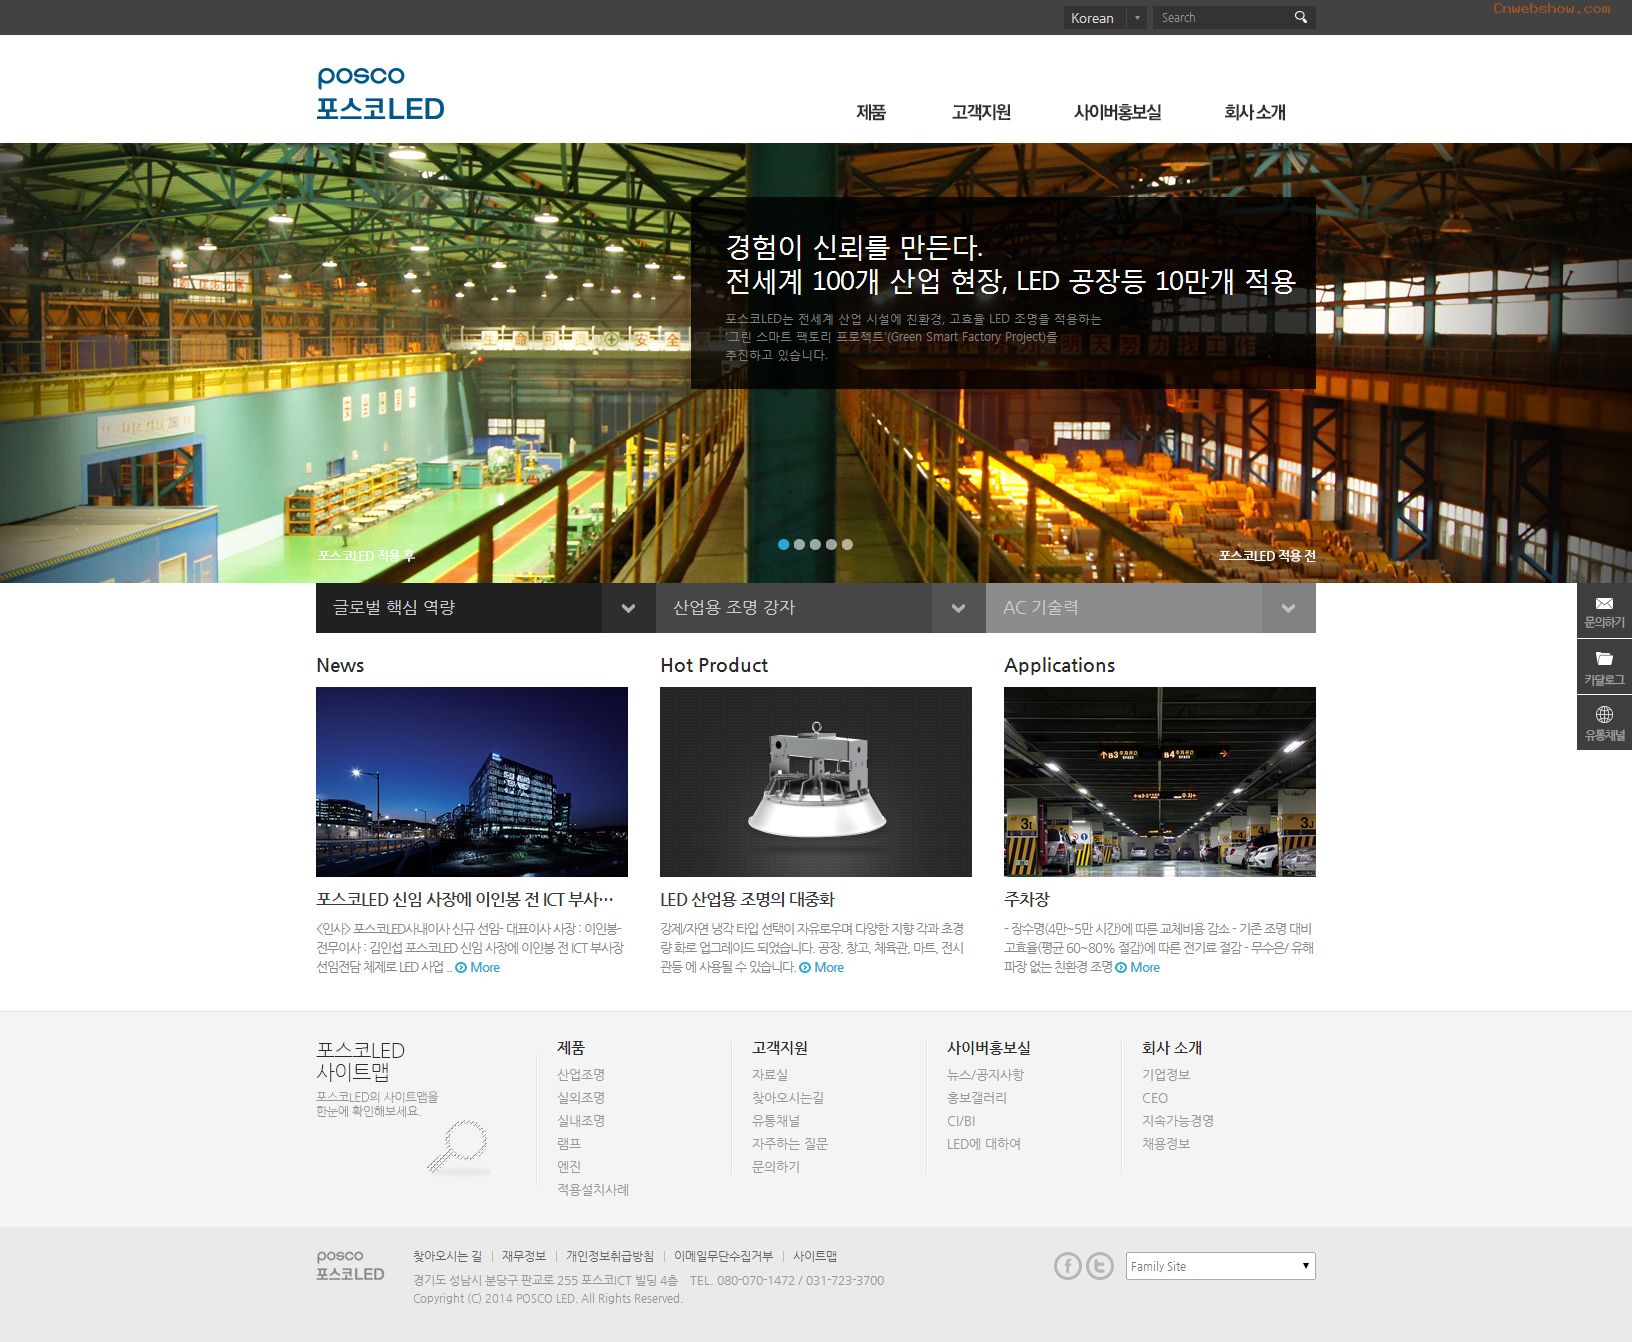Open 지속가능경영 in the sitemap
1632x1342 pixels.
tap(1178, 1121)
